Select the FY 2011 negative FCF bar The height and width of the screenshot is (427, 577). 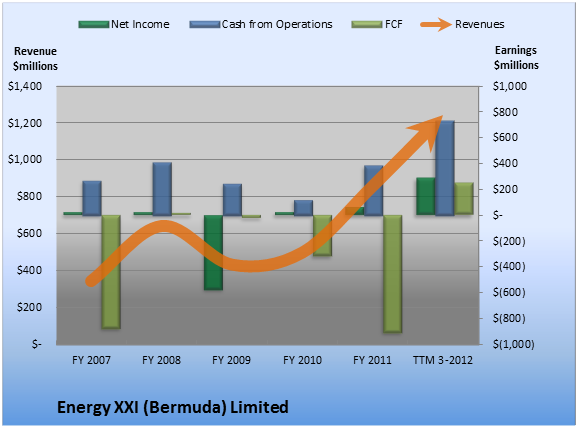click(393, 274)
